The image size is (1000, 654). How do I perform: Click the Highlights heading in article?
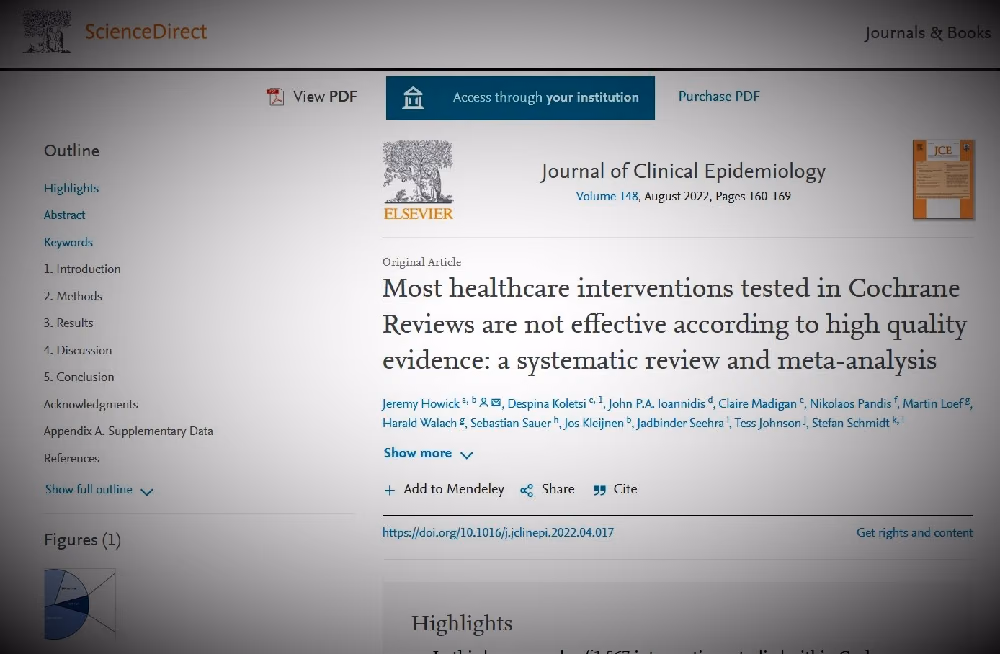click(462, 623)
